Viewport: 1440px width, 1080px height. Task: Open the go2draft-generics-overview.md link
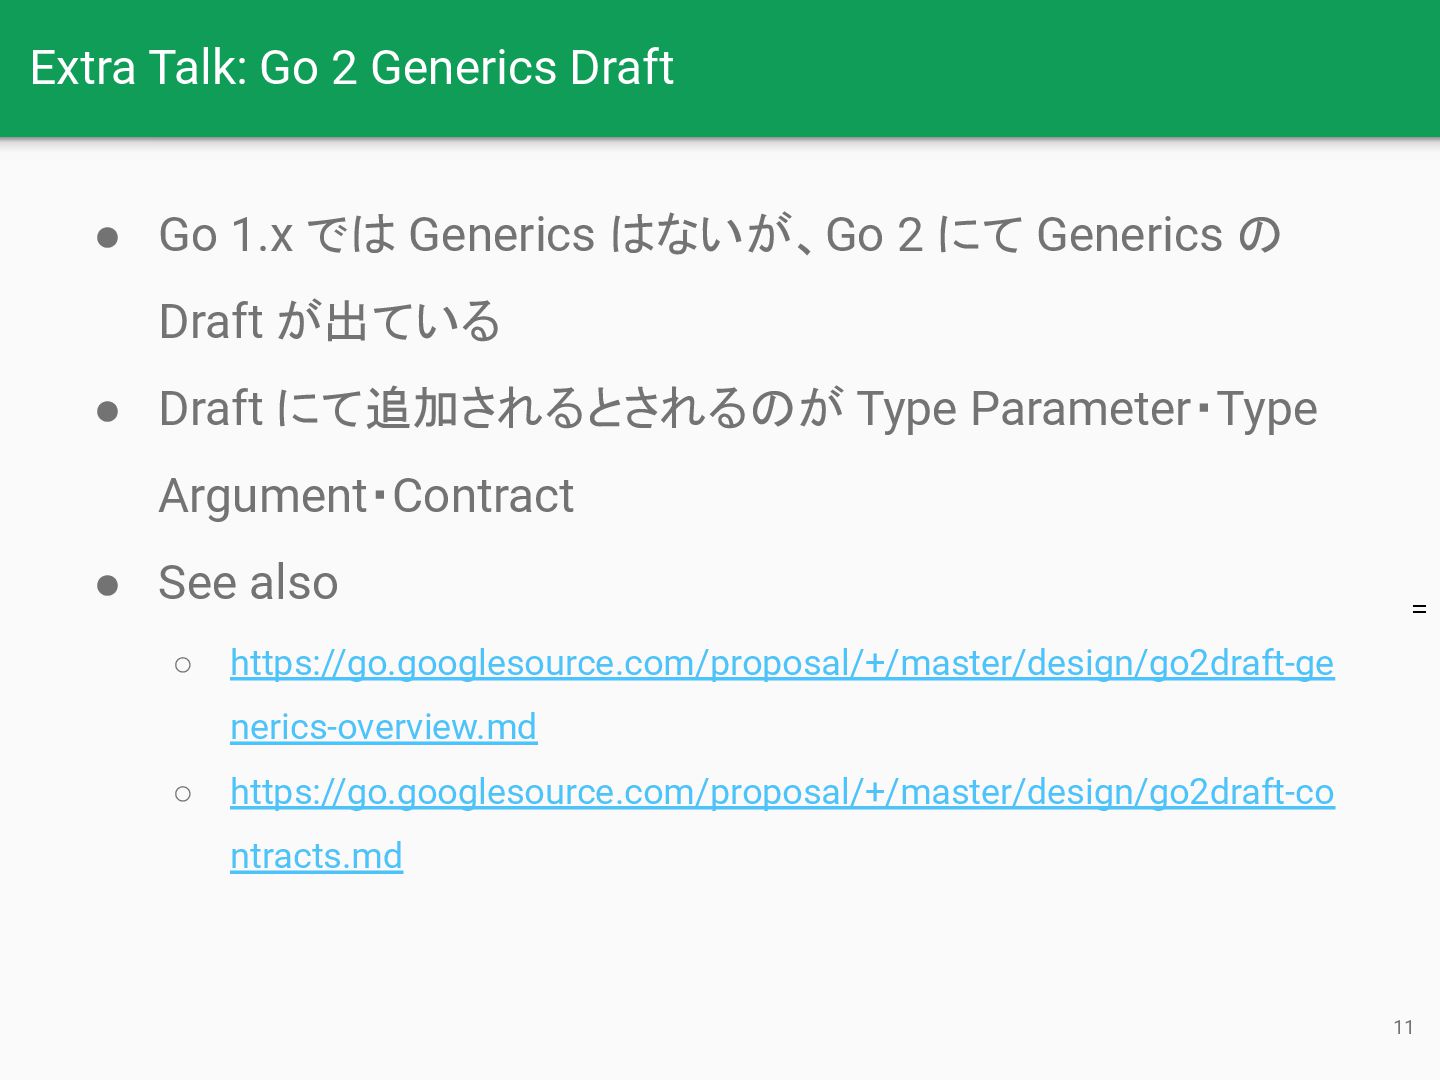coord(782,663)
